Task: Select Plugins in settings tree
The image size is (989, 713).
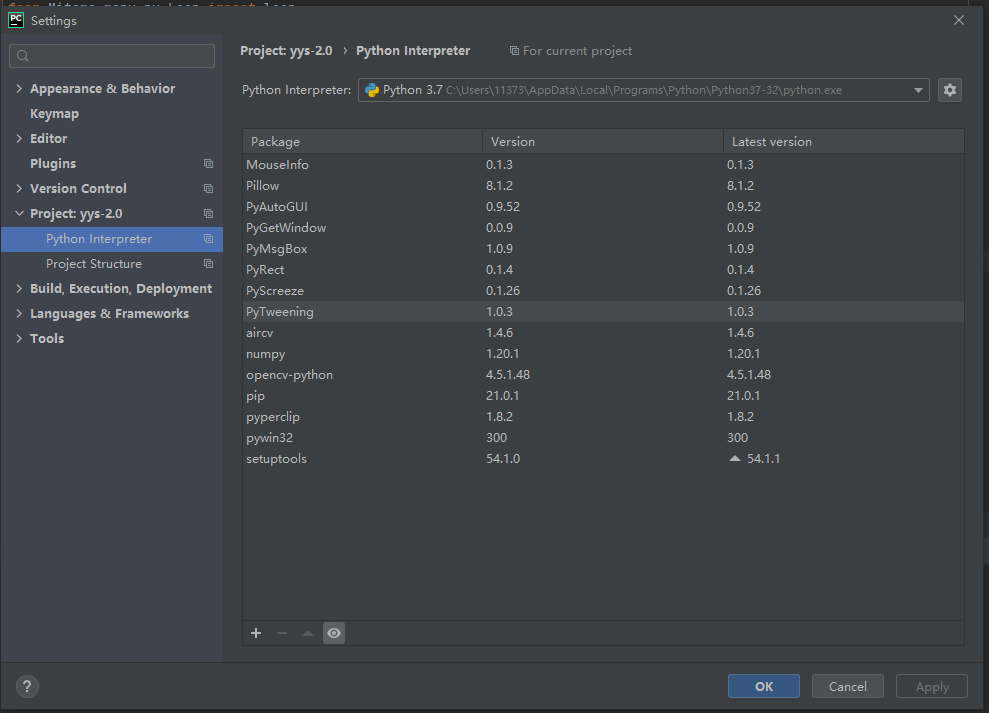Action: [53, 163]
